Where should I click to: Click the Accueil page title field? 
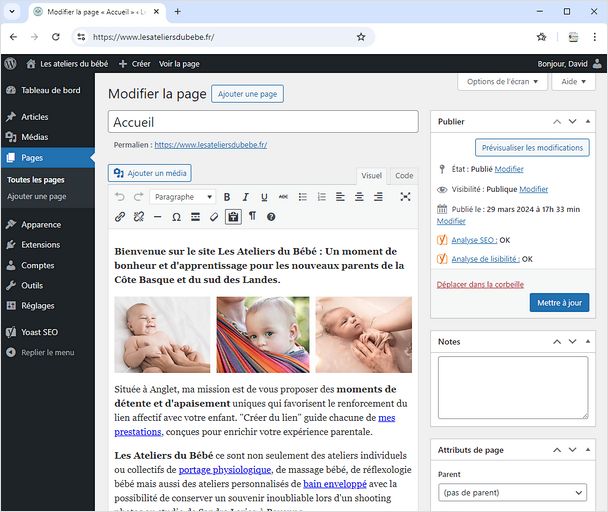tap(263, 122)
